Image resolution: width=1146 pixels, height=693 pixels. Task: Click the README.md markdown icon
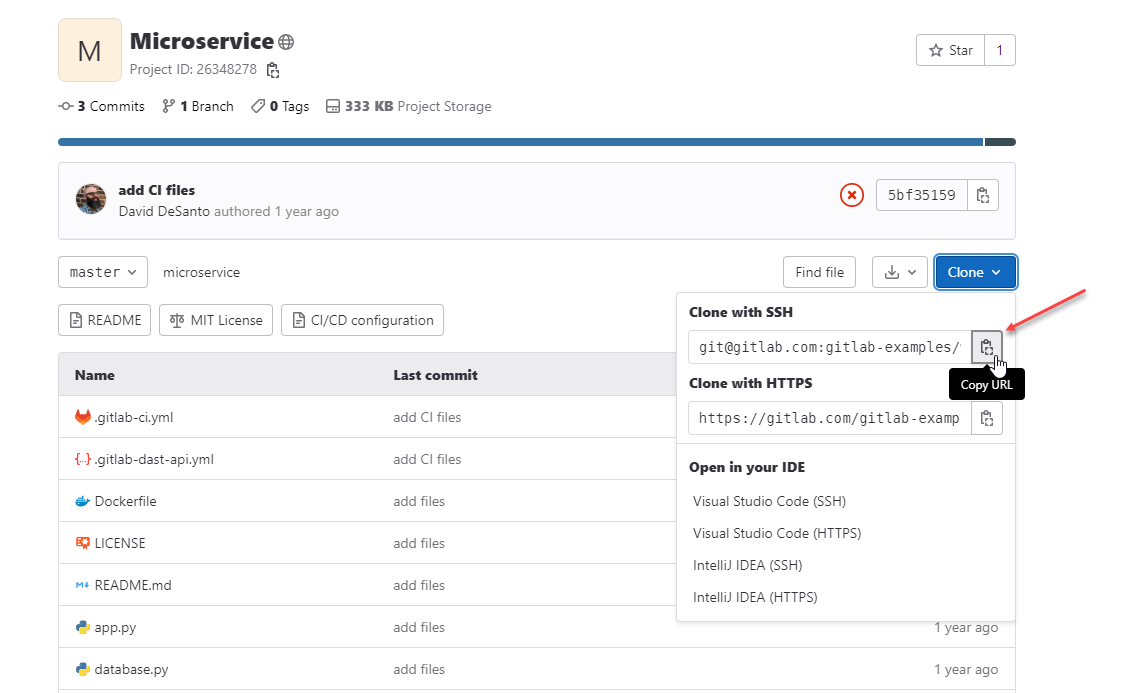83,586
